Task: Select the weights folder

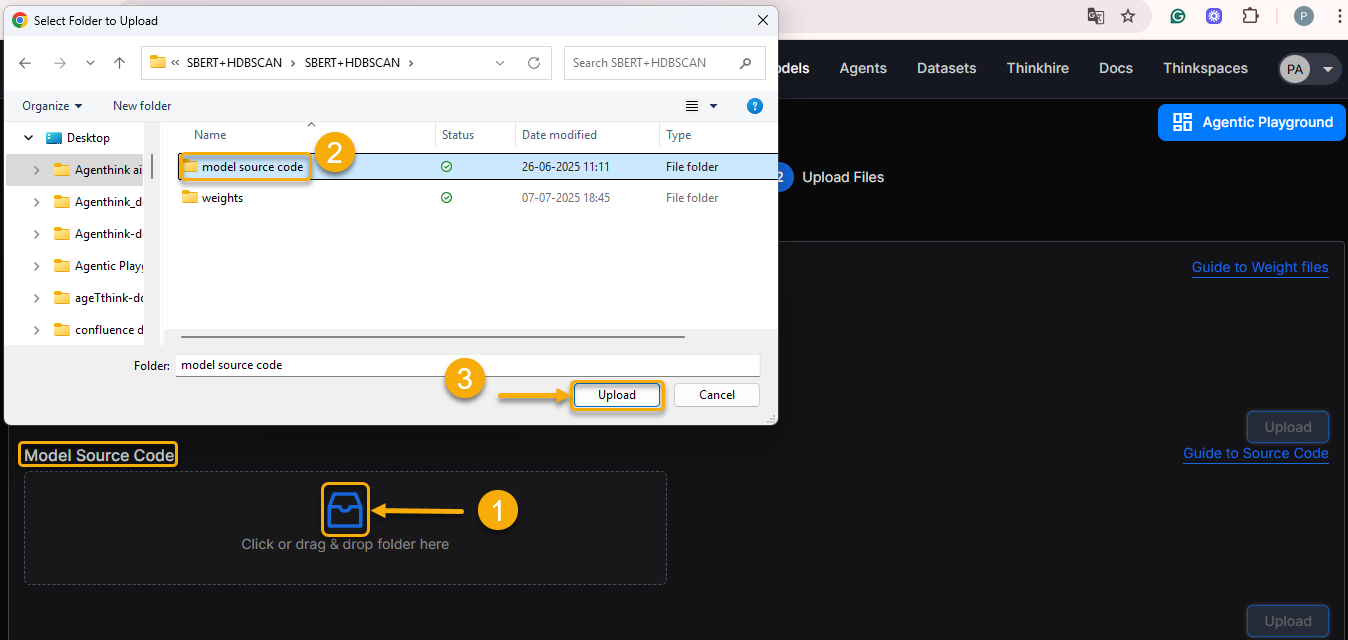Action: pos(222,198)
